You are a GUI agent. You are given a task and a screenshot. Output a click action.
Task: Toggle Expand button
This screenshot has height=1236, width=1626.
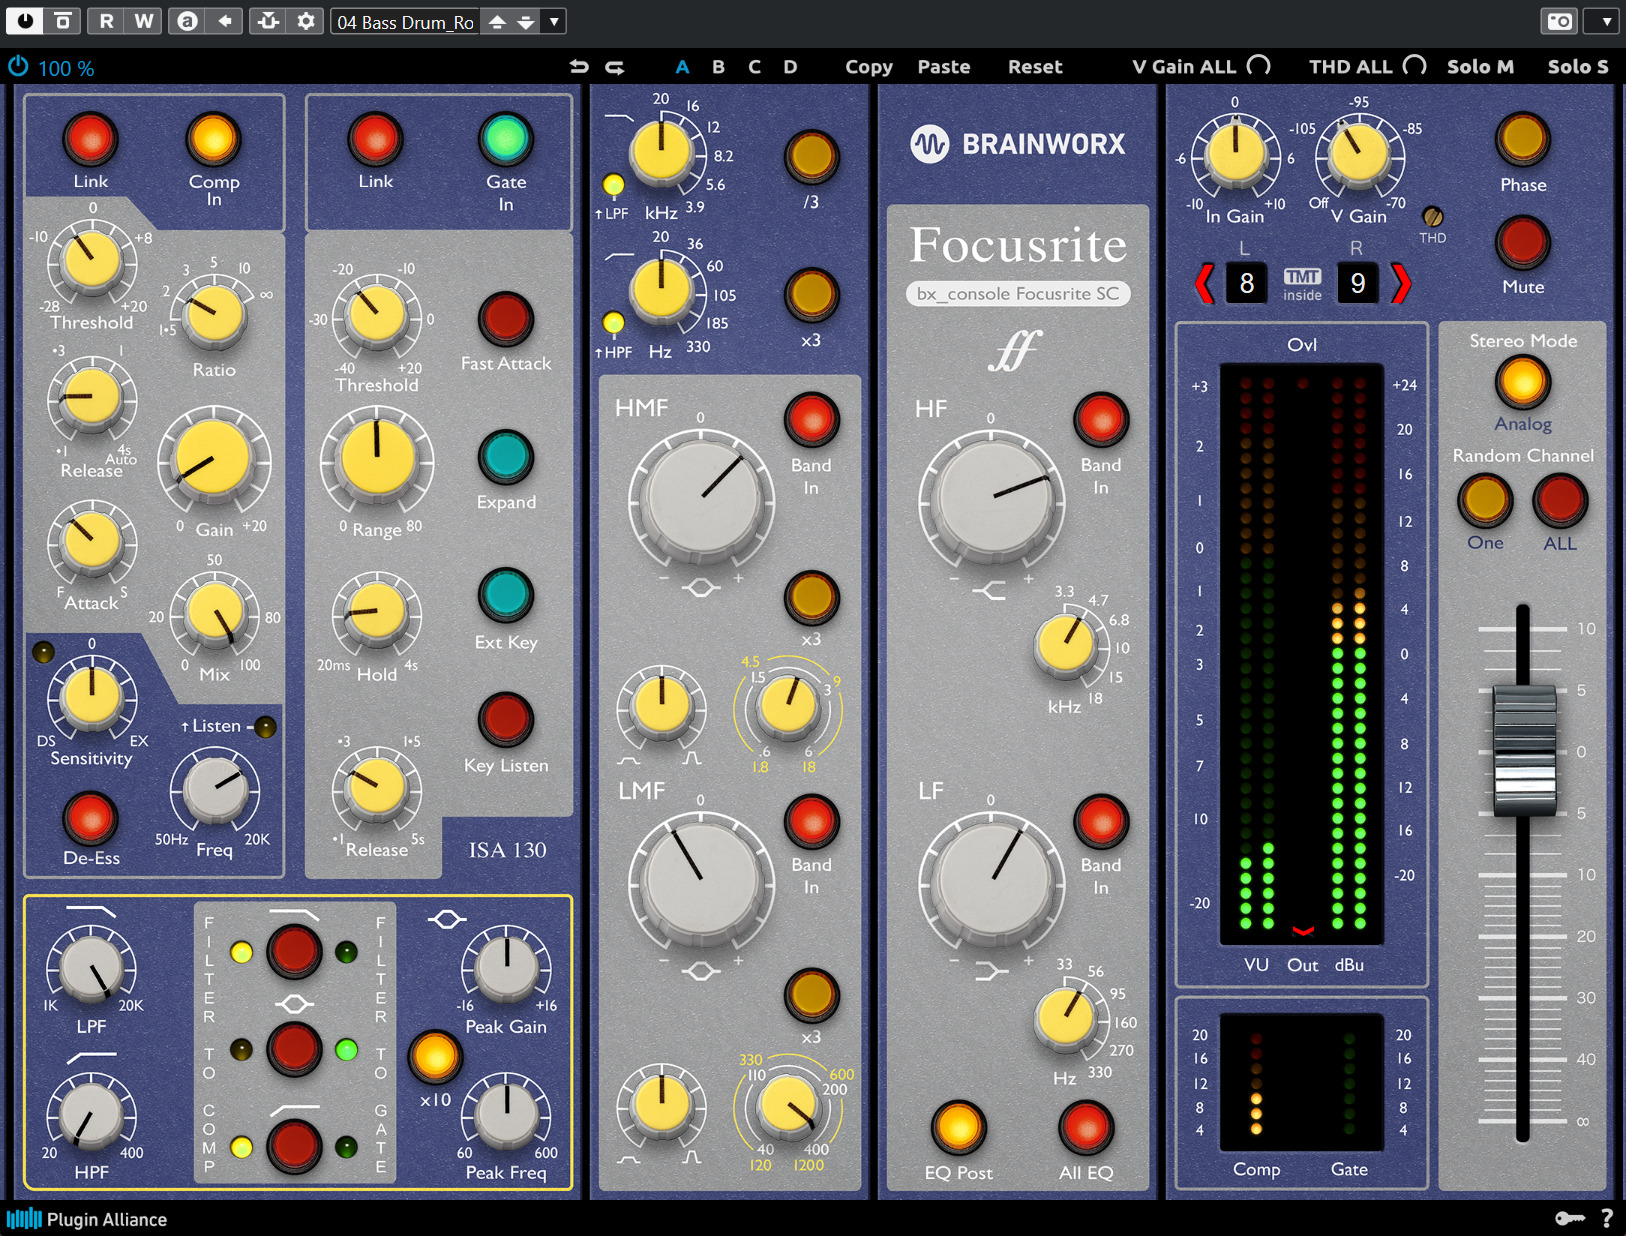[x=505, y=457]
